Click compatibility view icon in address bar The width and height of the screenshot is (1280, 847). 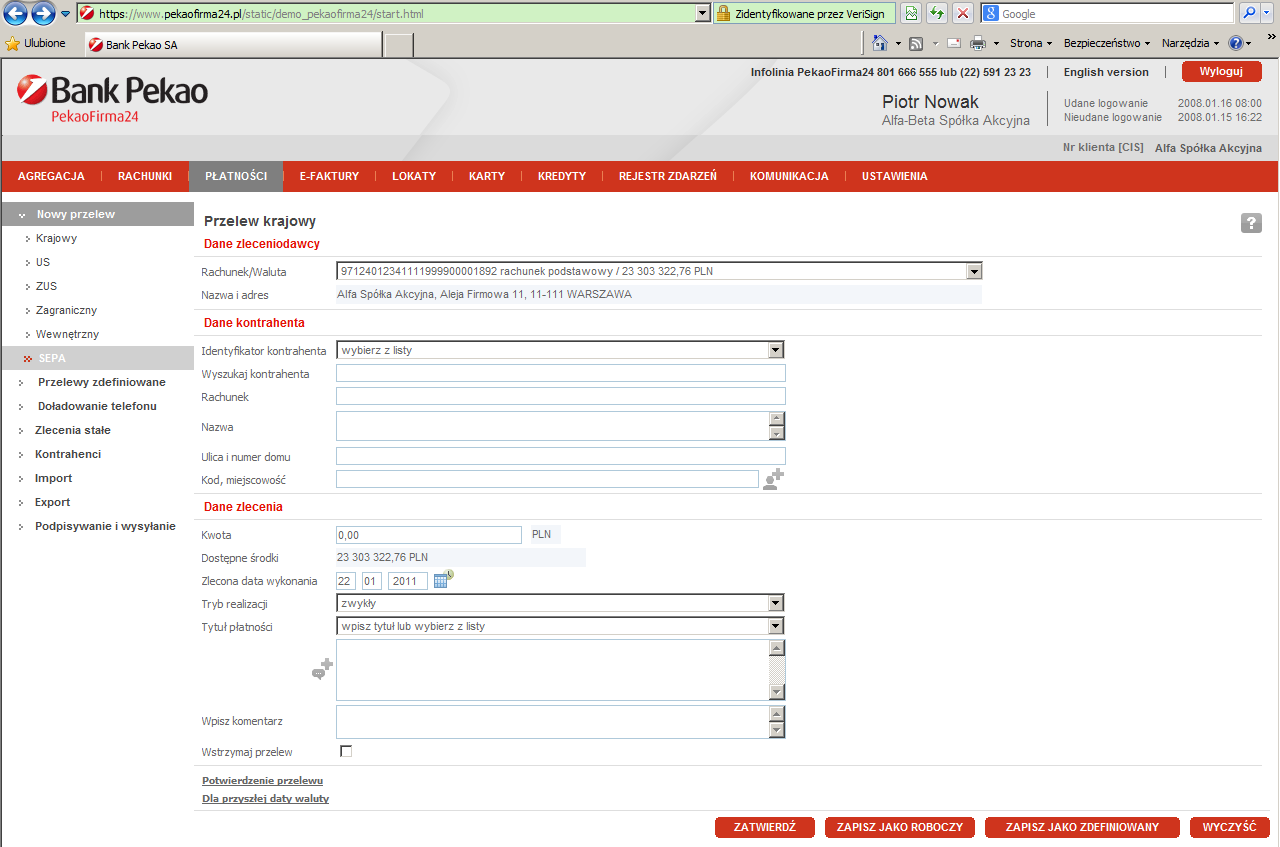[911, 13]
